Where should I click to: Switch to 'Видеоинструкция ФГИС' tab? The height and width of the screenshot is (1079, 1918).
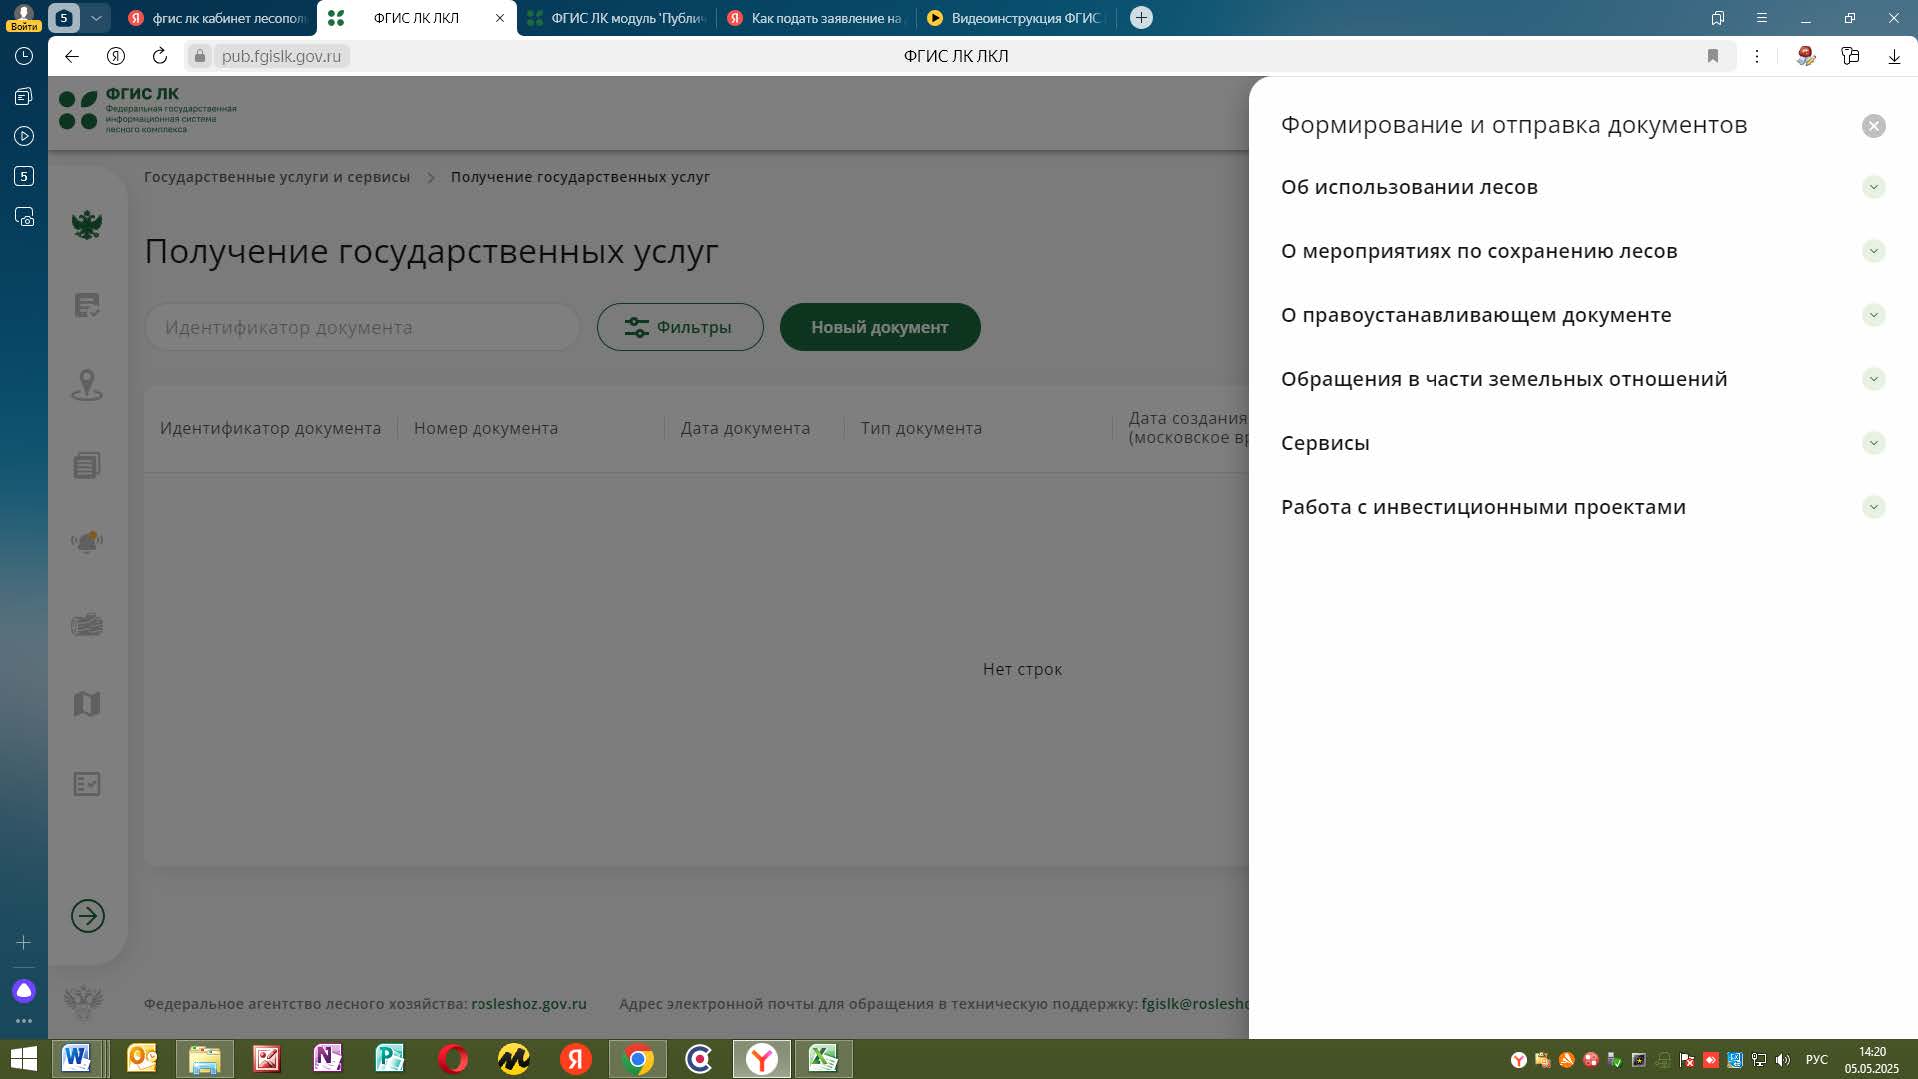click(1017, 18)
